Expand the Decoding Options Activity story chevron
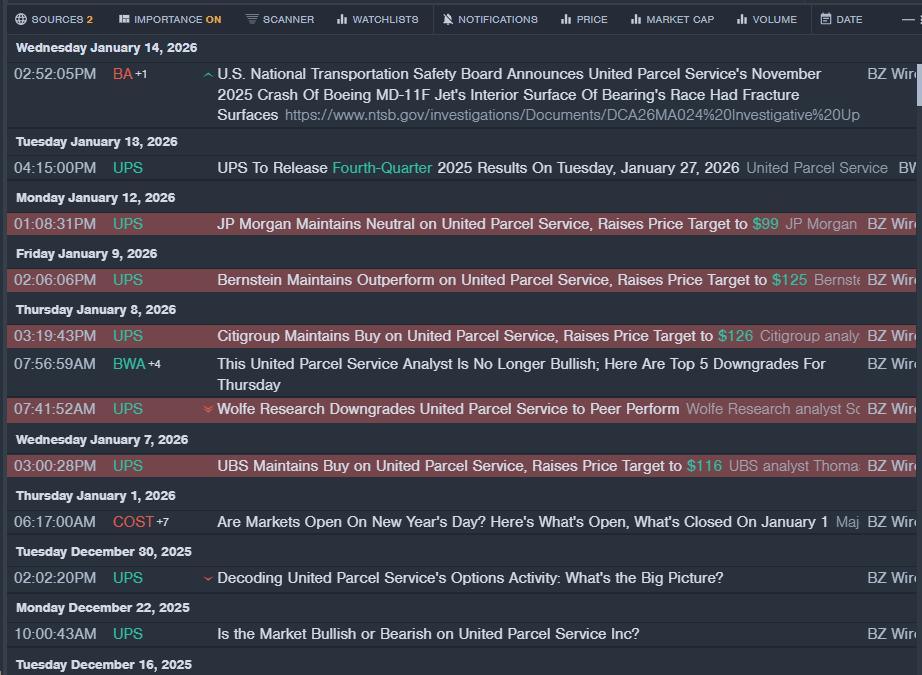This screenshot has height=675, width=922. point(208,578)
